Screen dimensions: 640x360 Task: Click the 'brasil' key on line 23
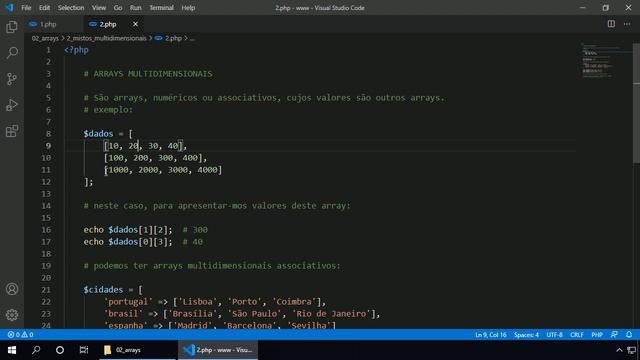click(123, 314)
